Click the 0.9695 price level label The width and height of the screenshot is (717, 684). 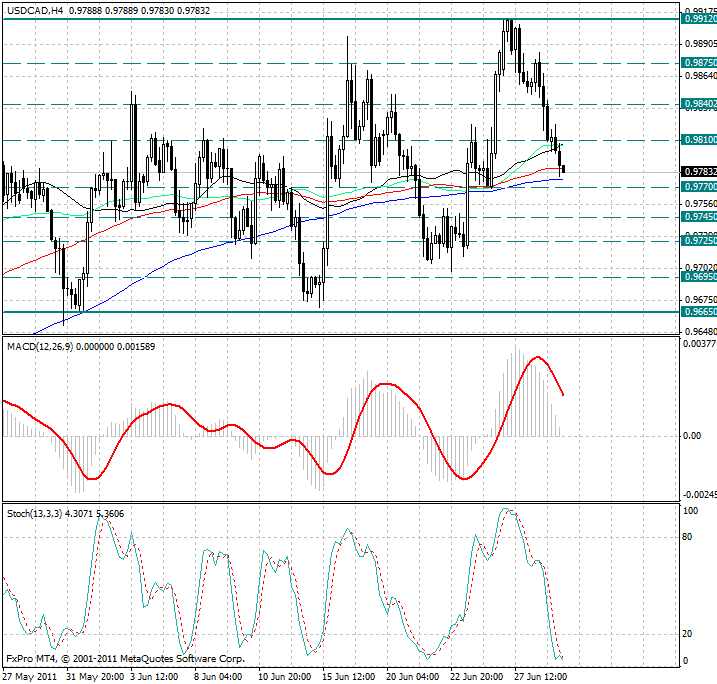click(699, 277)
